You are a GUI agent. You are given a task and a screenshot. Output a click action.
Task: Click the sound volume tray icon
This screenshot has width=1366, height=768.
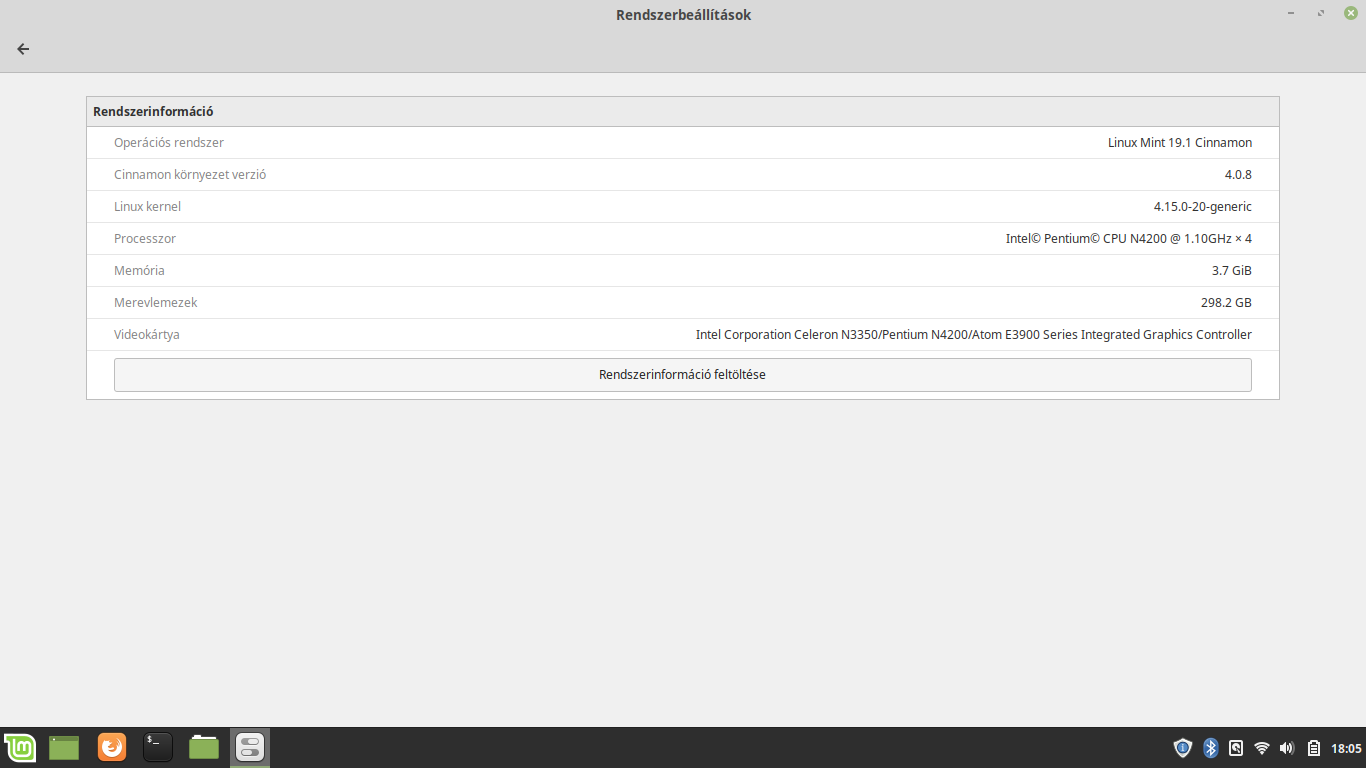1287,748
